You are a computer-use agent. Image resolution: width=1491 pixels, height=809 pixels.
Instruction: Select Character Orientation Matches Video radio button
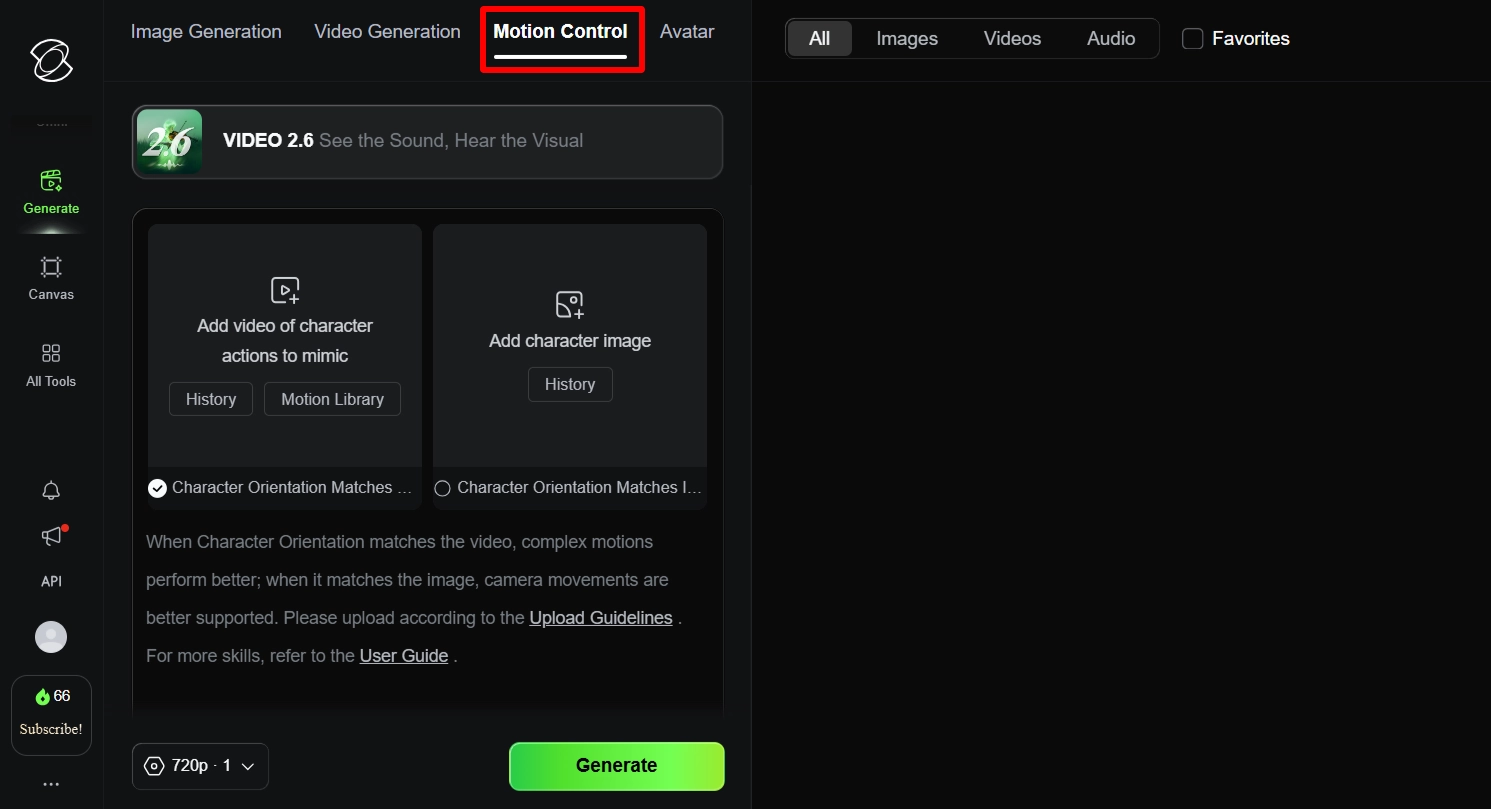(x=157, y=488)
